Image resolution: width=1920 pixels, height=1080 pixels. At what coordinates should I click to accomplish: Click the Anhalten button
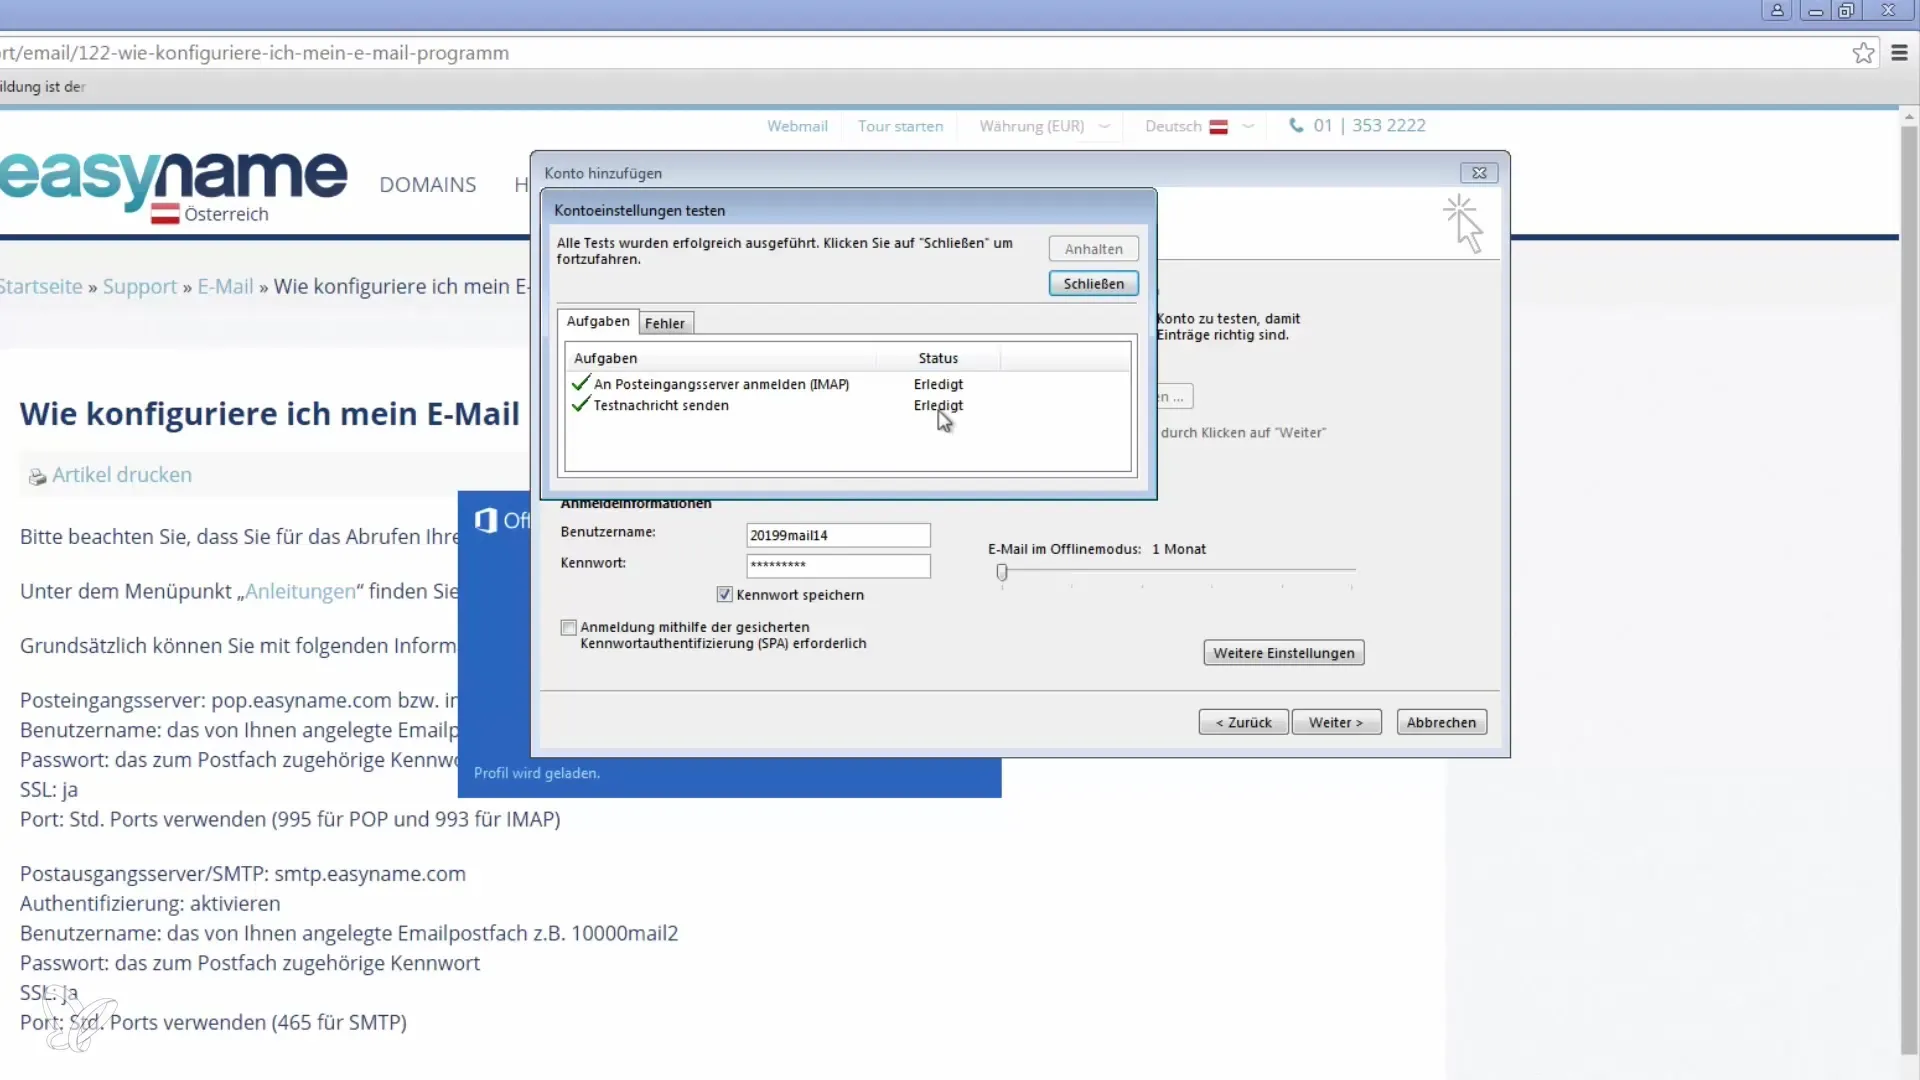pyautogui.click(x=1093, y=249)
